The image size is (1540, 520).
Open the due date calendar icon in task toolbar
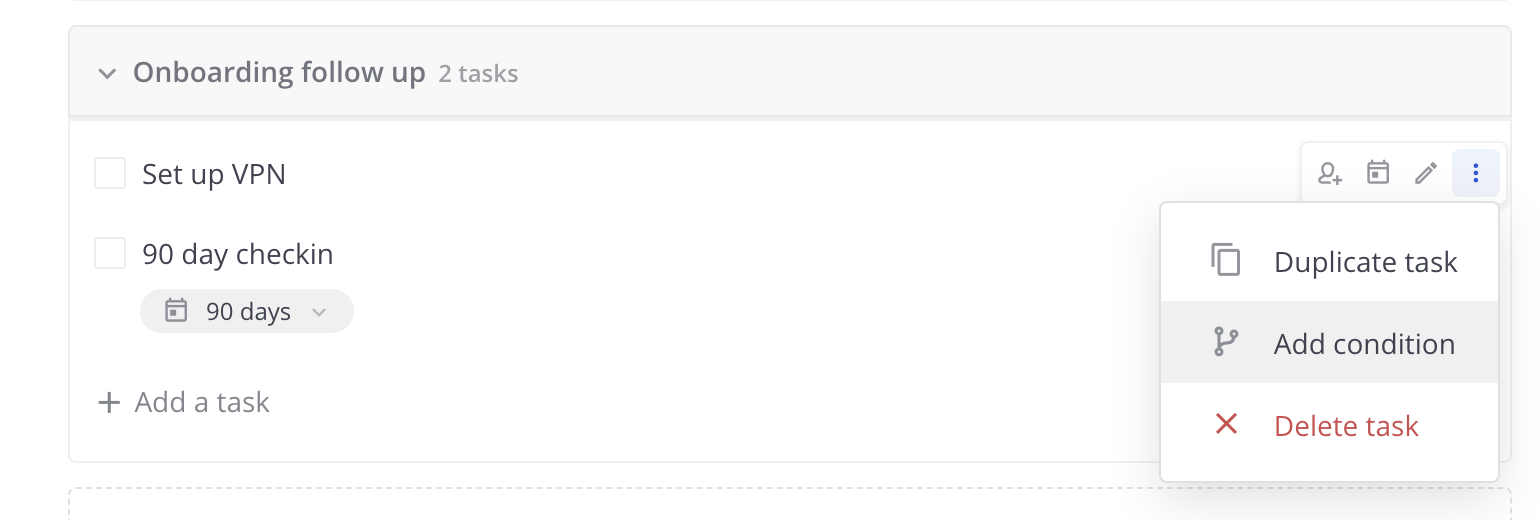click(x=1378, y=173)
